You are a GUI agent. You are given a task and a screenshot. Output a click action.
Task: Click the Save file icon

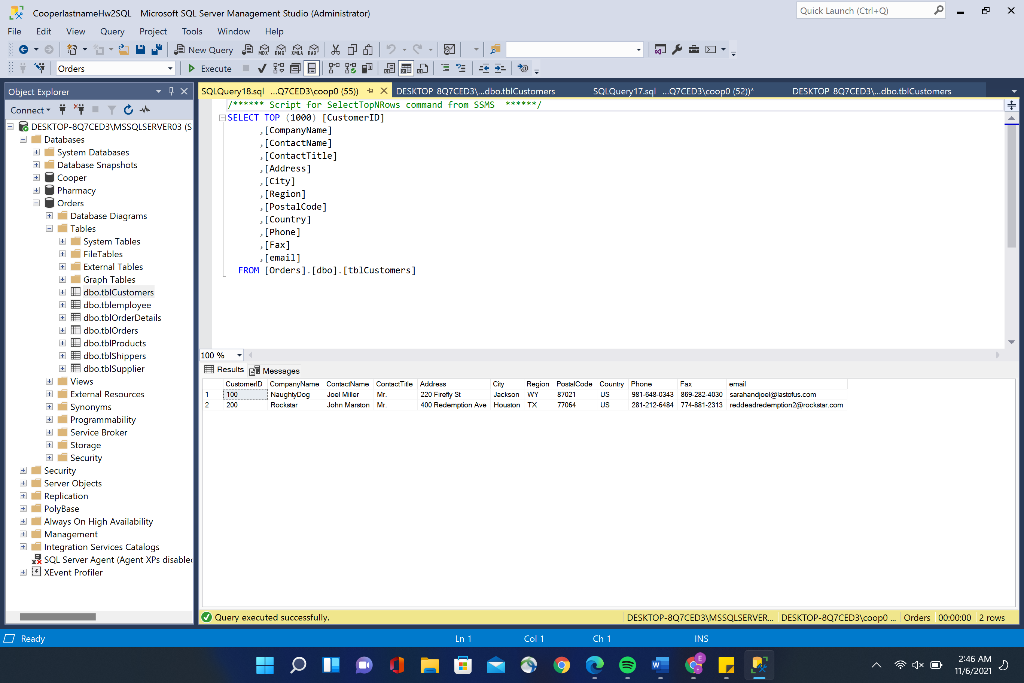[x=140, y=50]
